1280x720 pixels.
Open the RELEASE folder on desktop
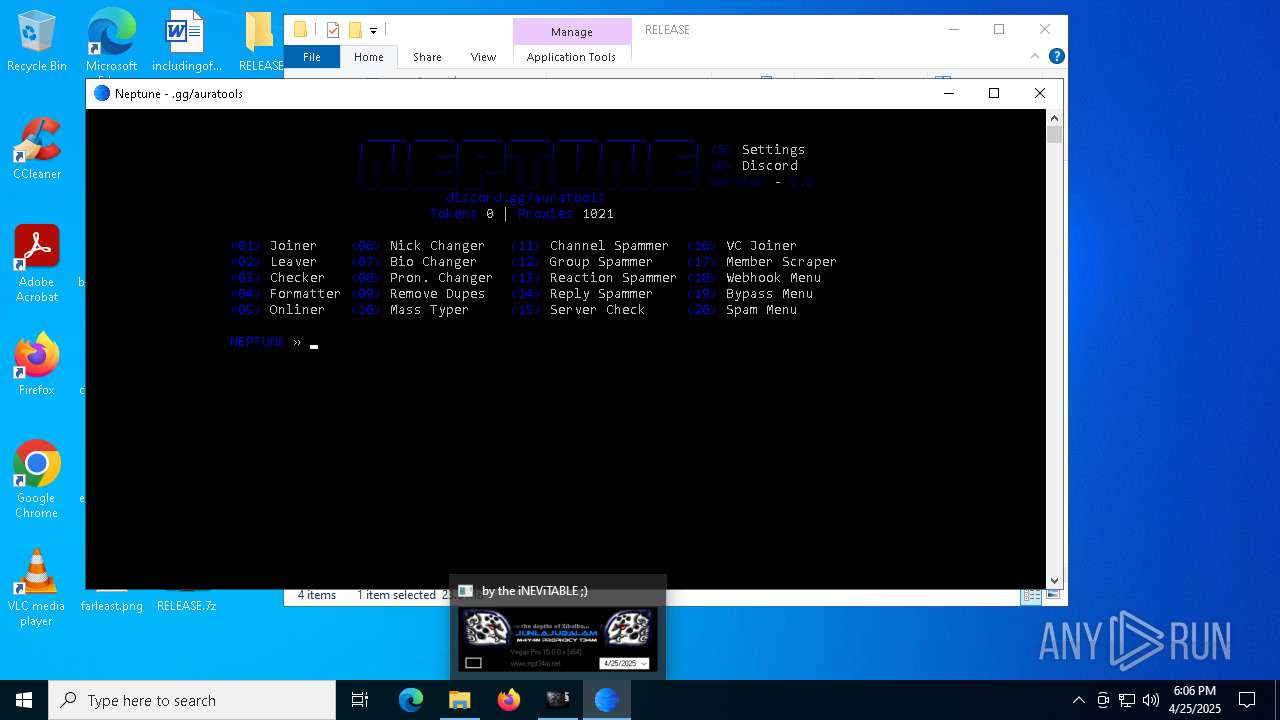261,40
